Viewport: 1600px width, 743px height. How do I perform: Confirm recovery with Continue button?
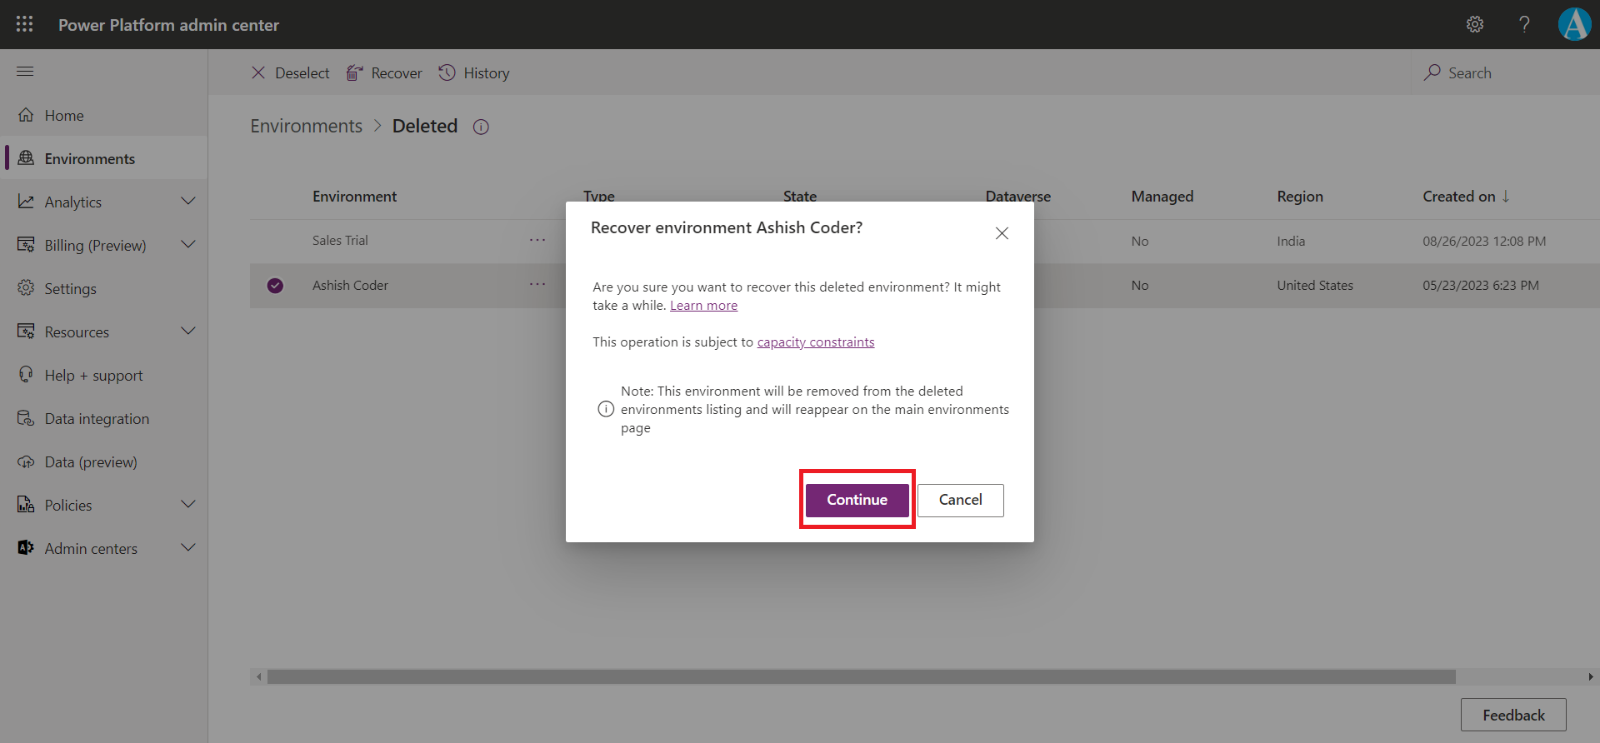point(857,500)
